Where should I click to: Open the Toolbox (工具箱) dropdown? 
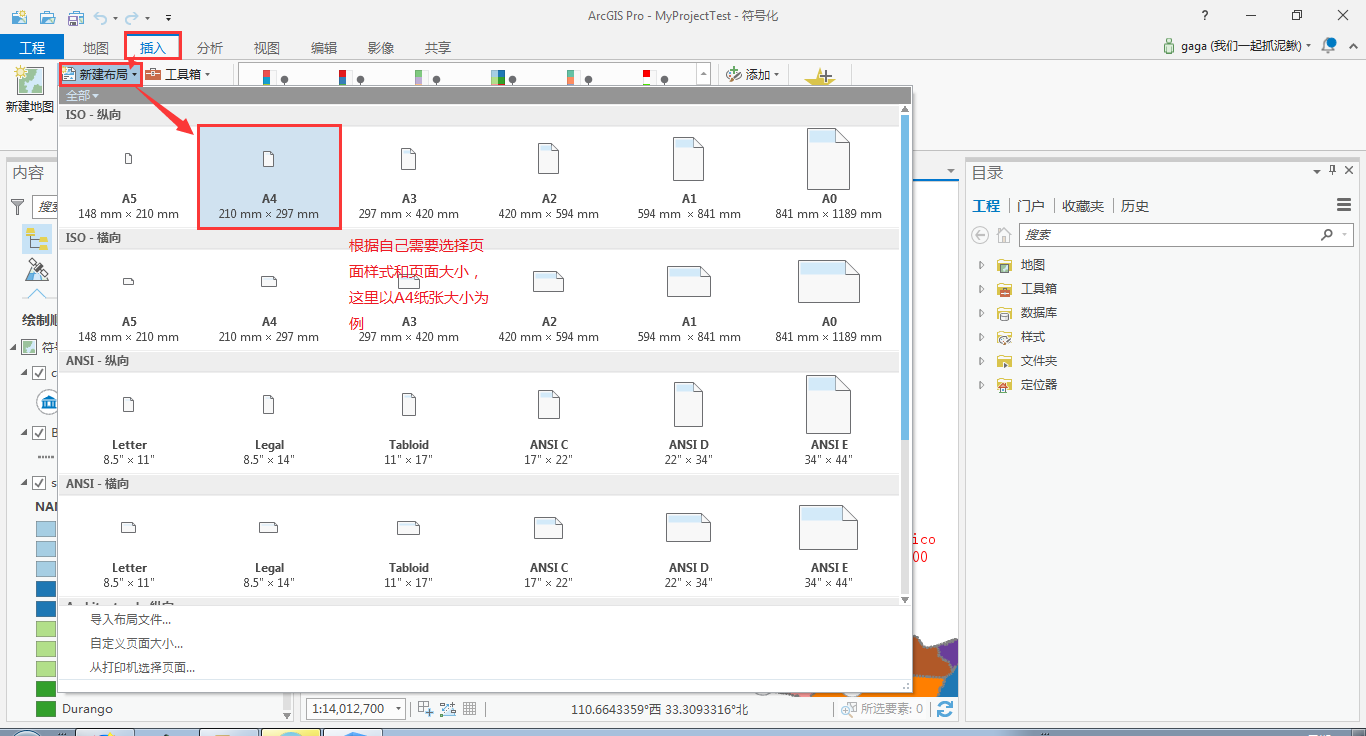179,74
